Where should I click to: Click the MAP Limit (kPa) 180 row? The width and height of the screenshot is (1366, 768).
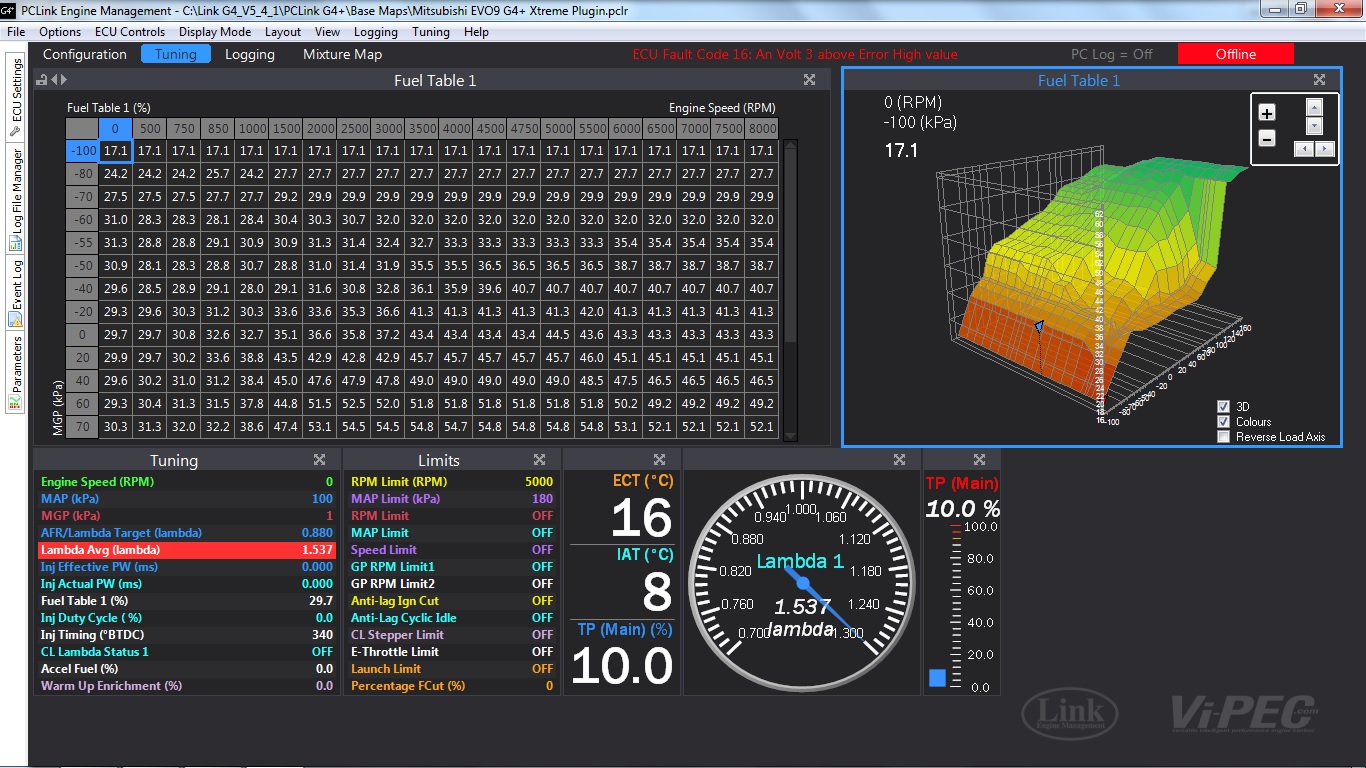[452, 499]
